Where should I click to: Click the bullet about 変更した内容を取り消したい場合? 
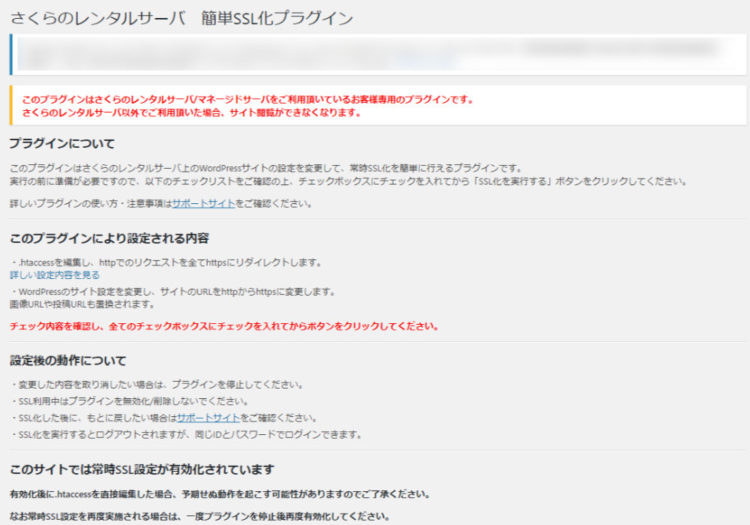tap(156, 384)
